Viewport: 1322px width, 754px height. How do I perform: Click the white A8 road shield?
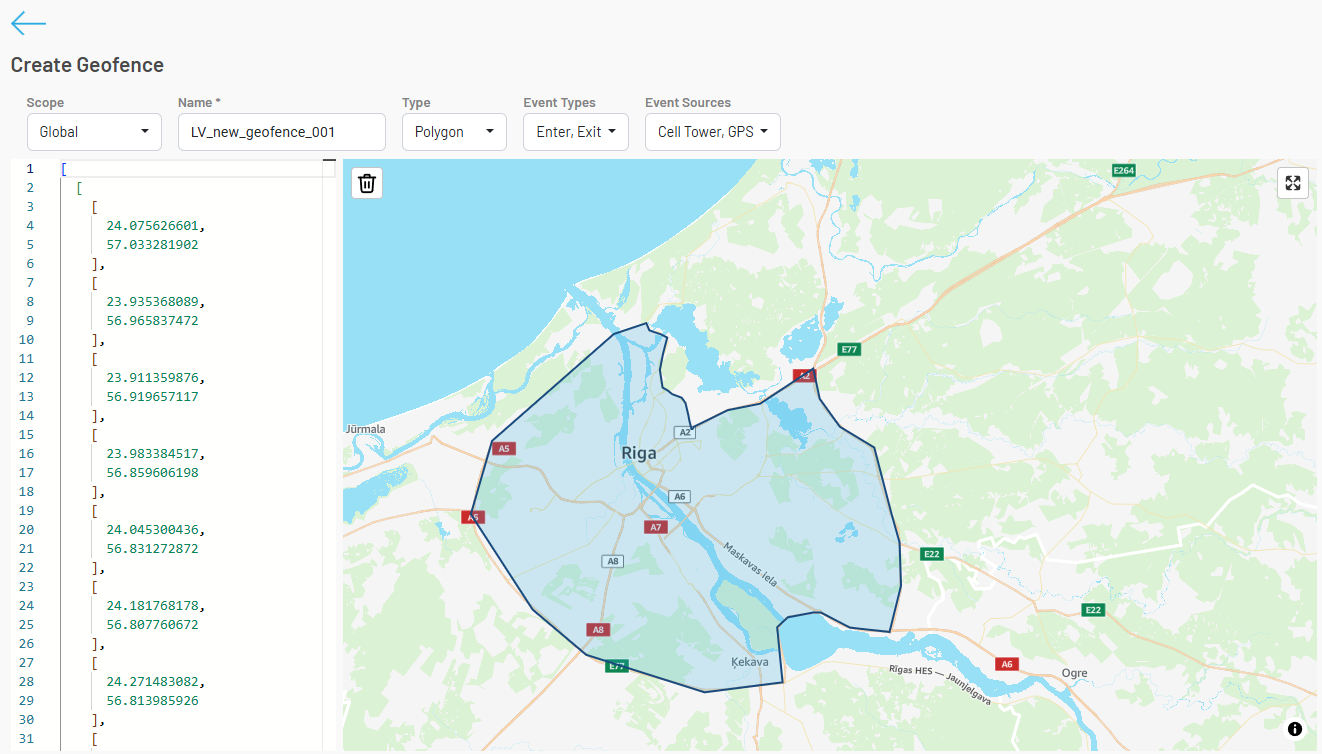tap(613, 561)
